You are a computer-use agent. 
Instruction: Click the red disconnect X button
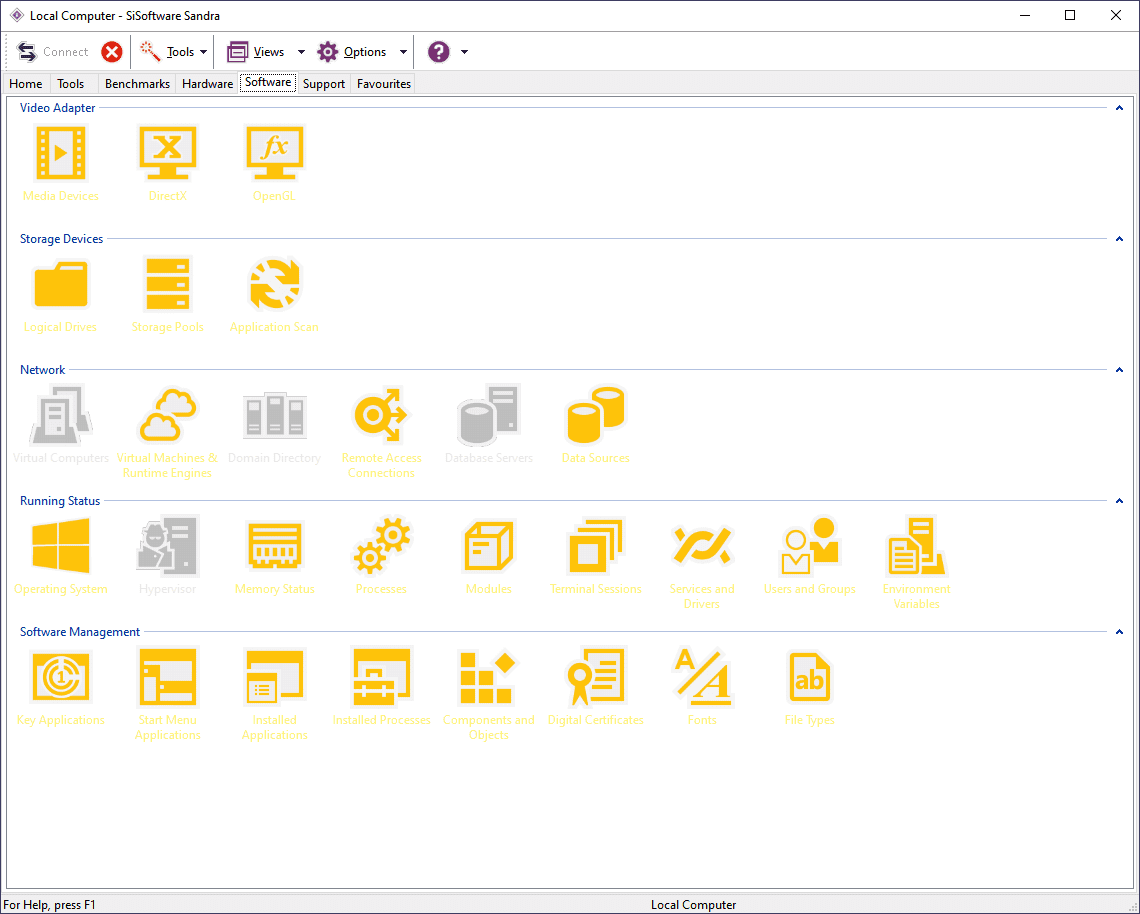(111, 52)
